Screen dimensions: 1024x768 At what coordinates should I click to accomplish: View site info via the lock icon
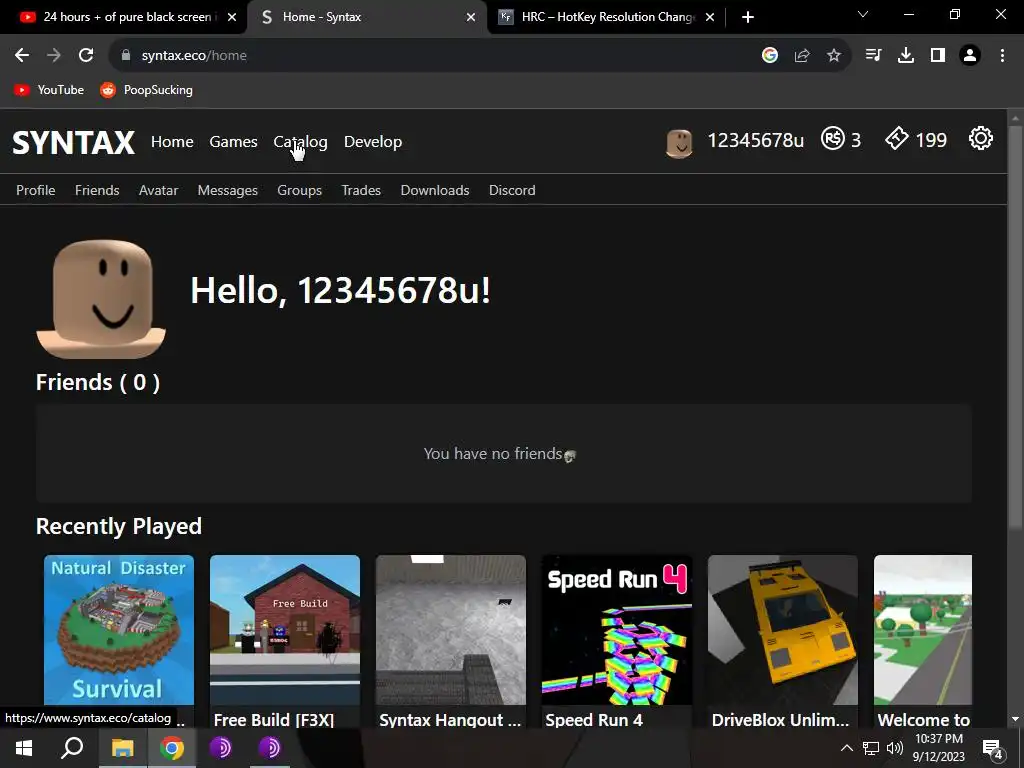point(126,56)
